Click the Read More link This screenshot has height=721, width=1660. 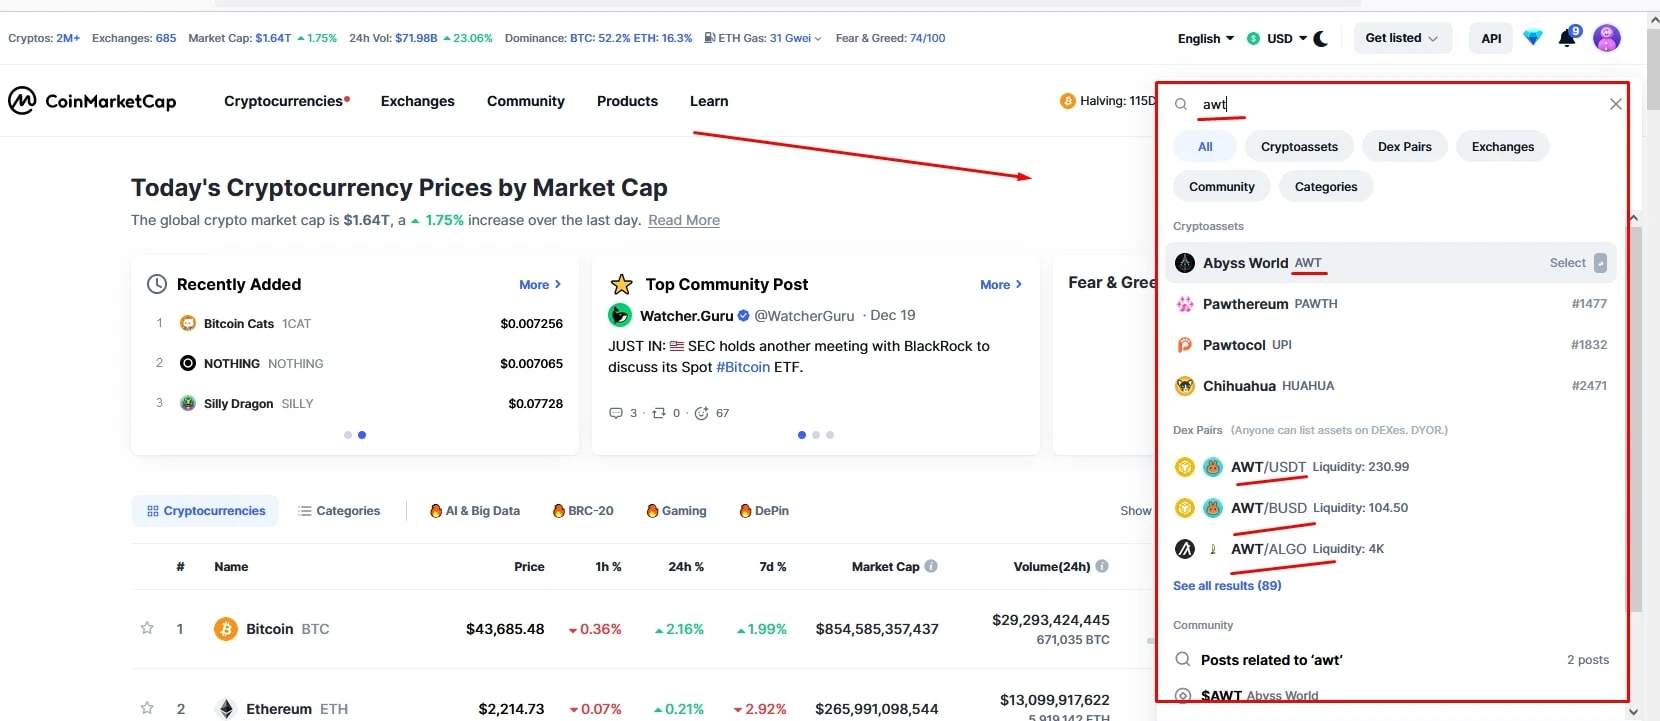click(x=684, y=220)
